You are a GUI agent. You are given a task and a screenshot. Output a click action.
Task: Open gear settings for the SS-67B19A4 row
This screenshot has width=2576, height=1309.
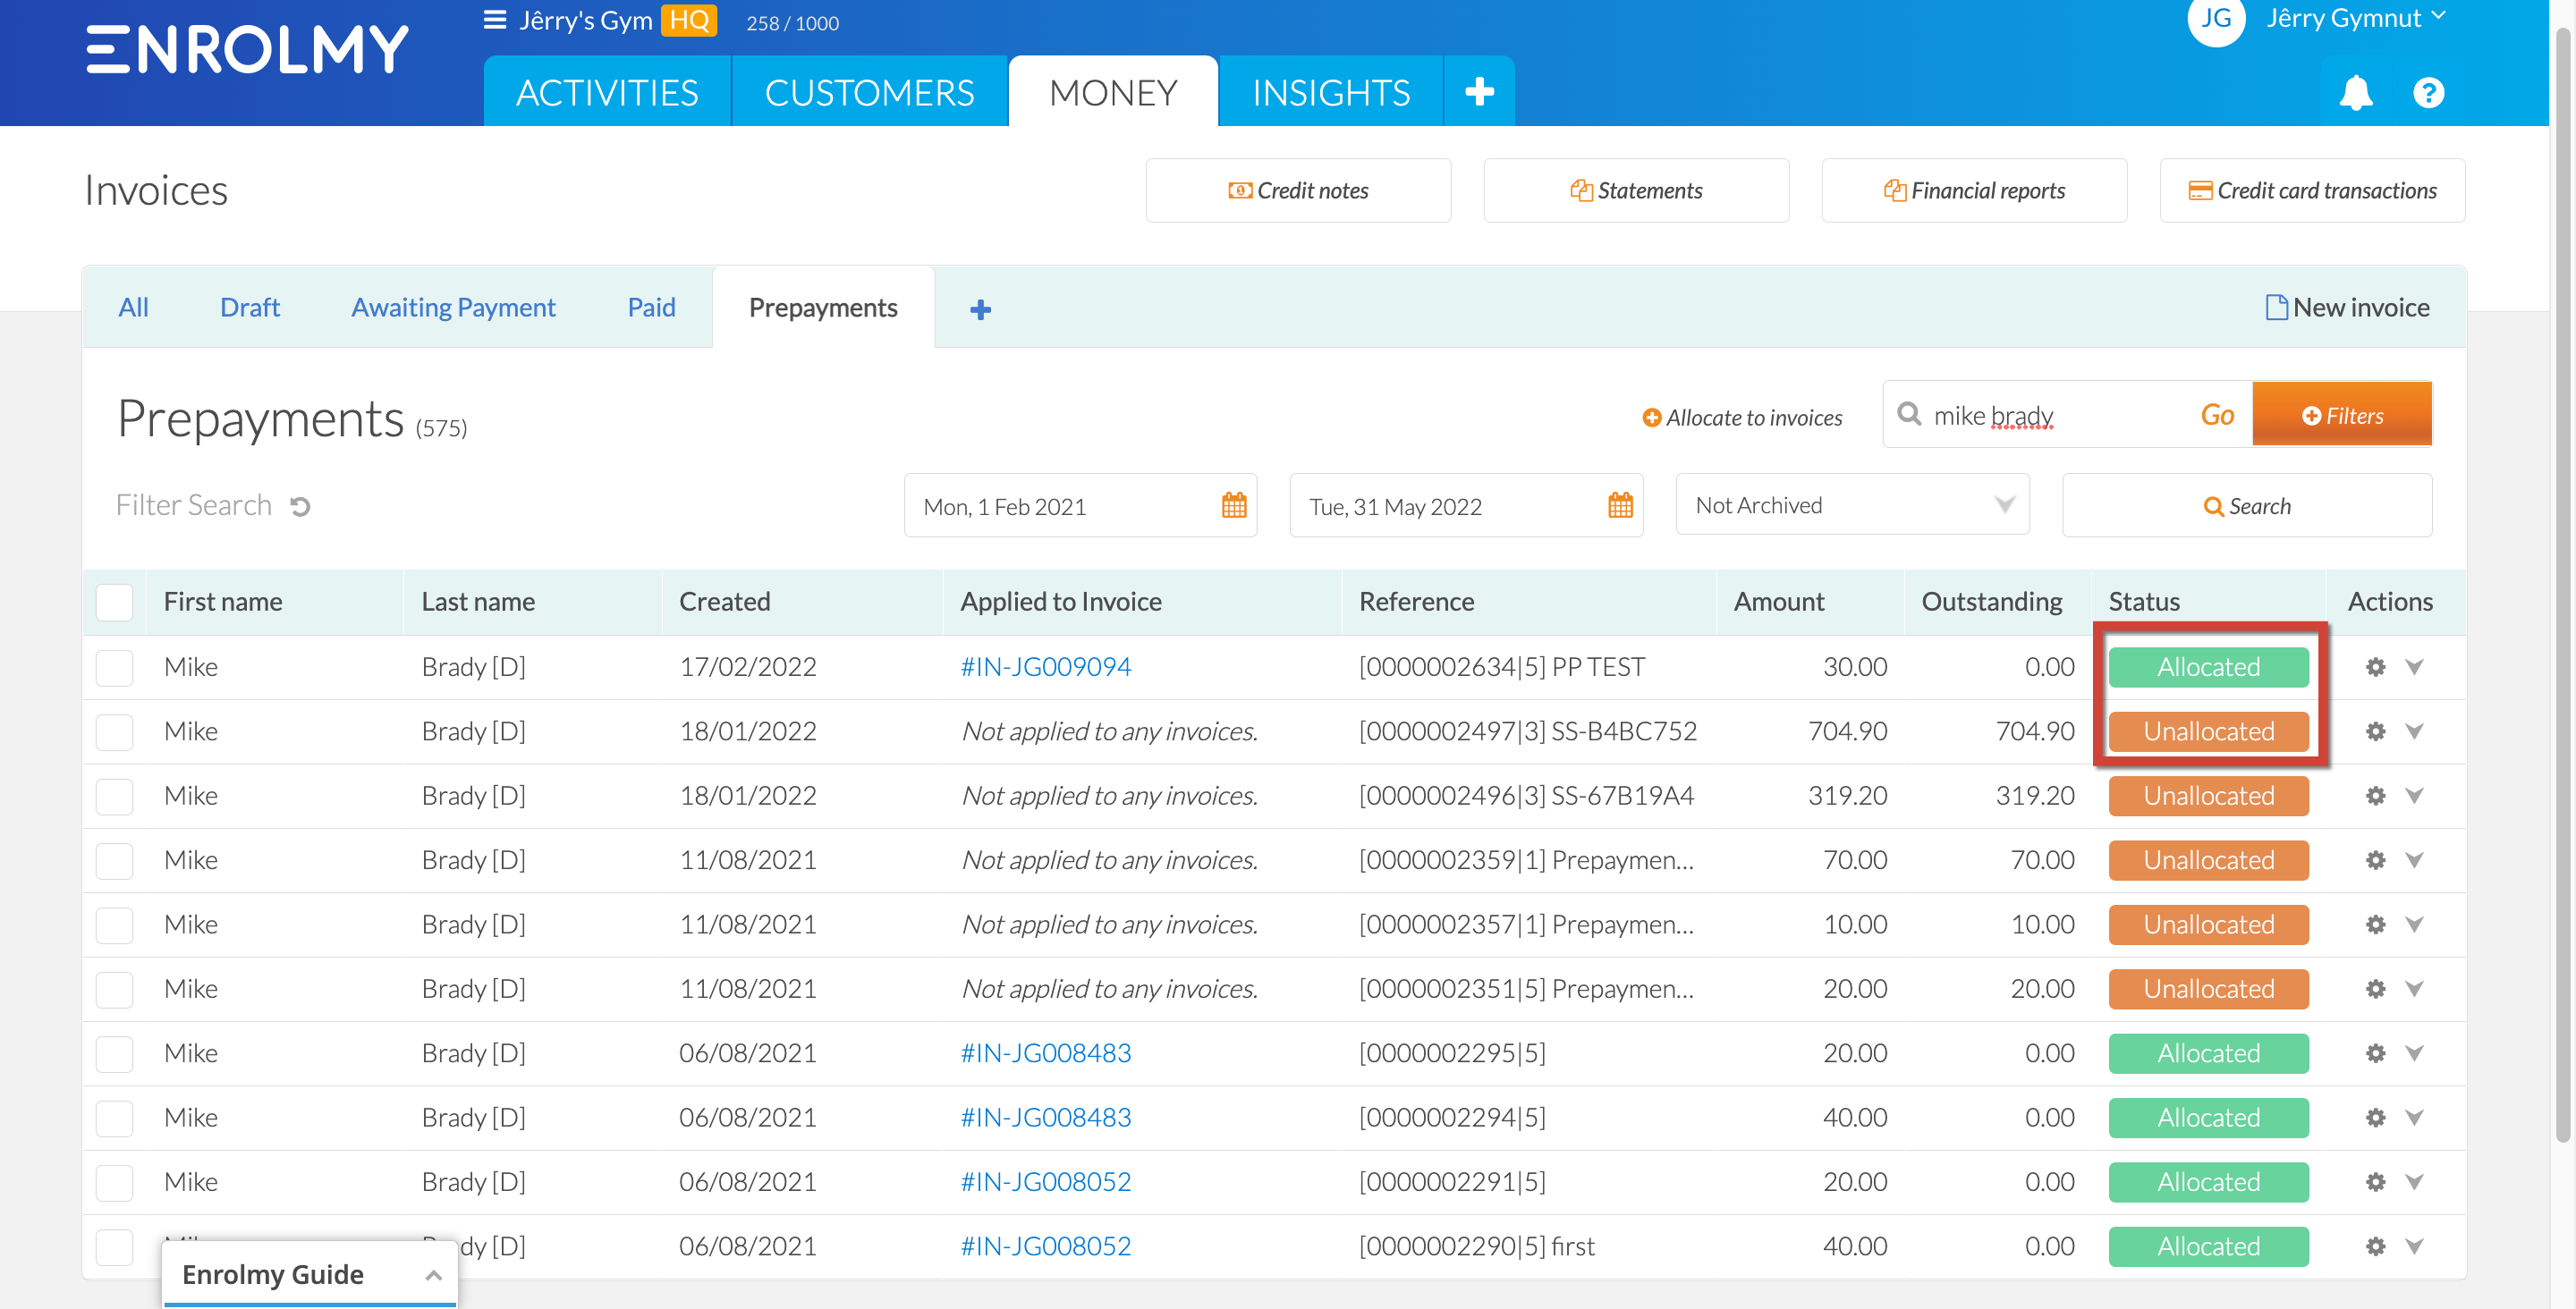2375,796
